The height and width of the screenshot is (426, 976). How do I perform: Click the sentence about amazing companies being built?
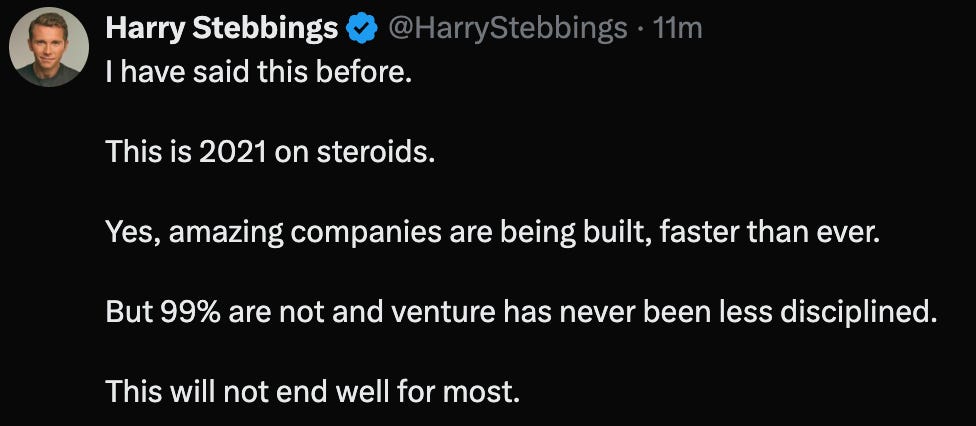pyautogui.click(x=494, y=233)
